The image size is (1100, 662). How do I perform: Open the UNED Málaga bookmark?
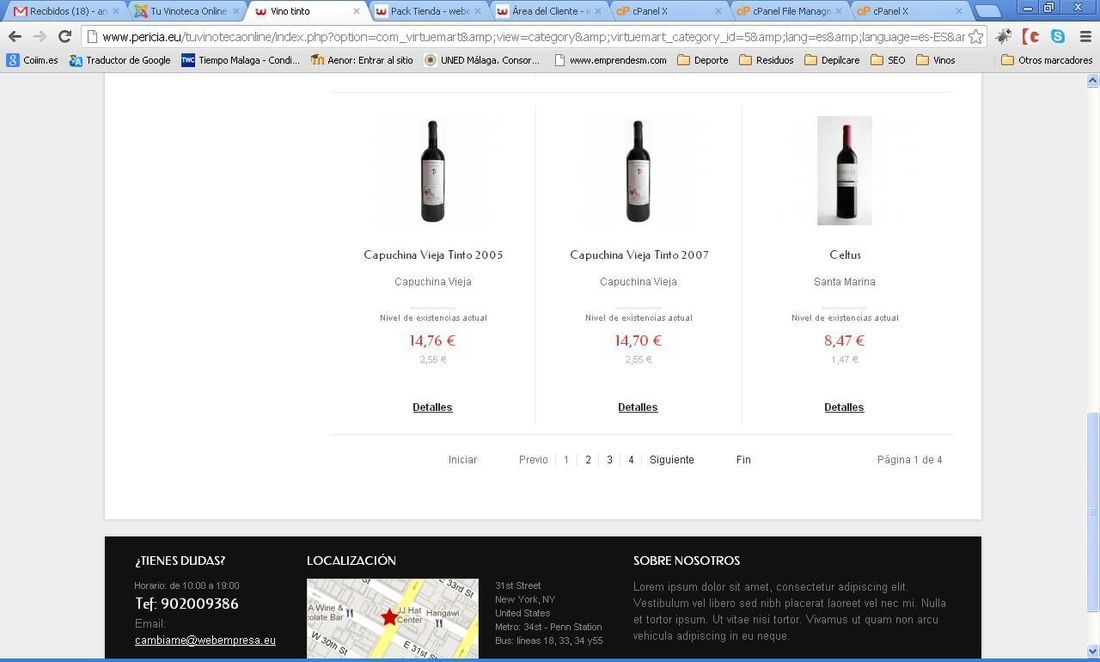(x=482, y=60)
